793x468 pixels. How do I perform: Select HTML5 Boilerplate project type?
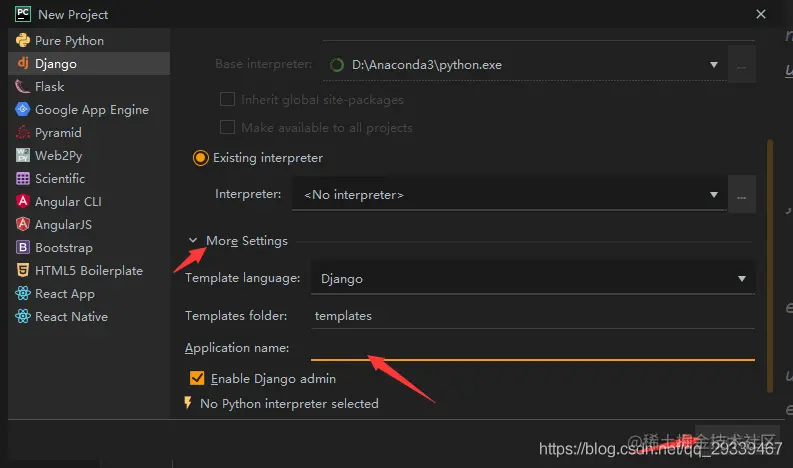[89, 270]
